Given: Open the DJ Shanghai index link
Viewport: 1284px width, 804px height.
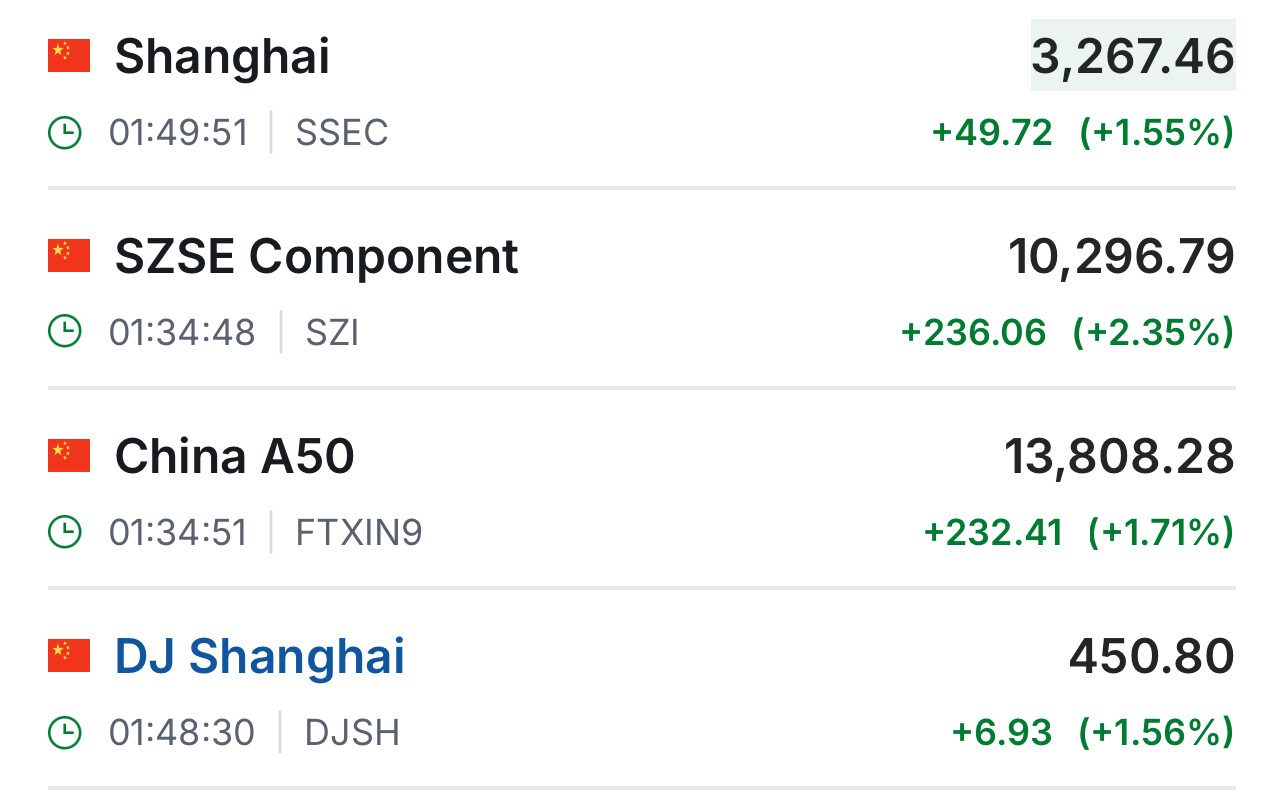Looking at the screenshot, I should click(260, 656).
